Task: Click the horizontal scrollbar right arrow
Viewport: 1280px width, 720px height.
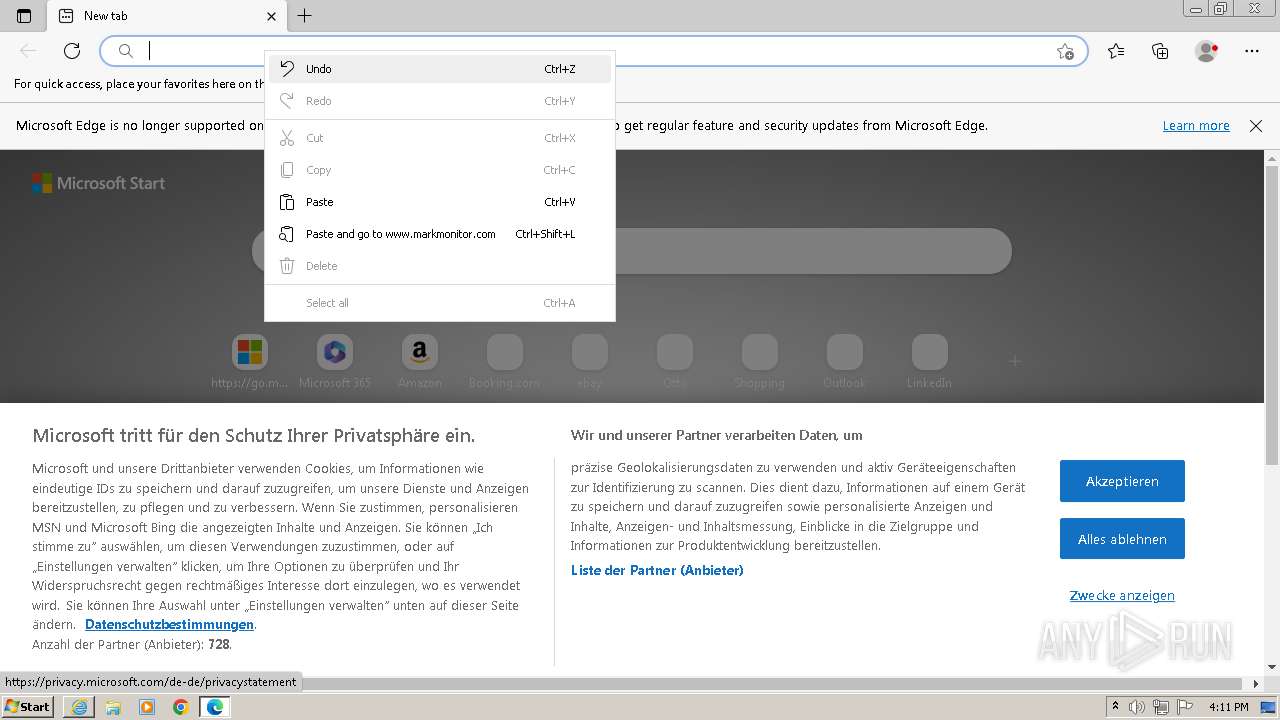Action: coord(1257,684)
